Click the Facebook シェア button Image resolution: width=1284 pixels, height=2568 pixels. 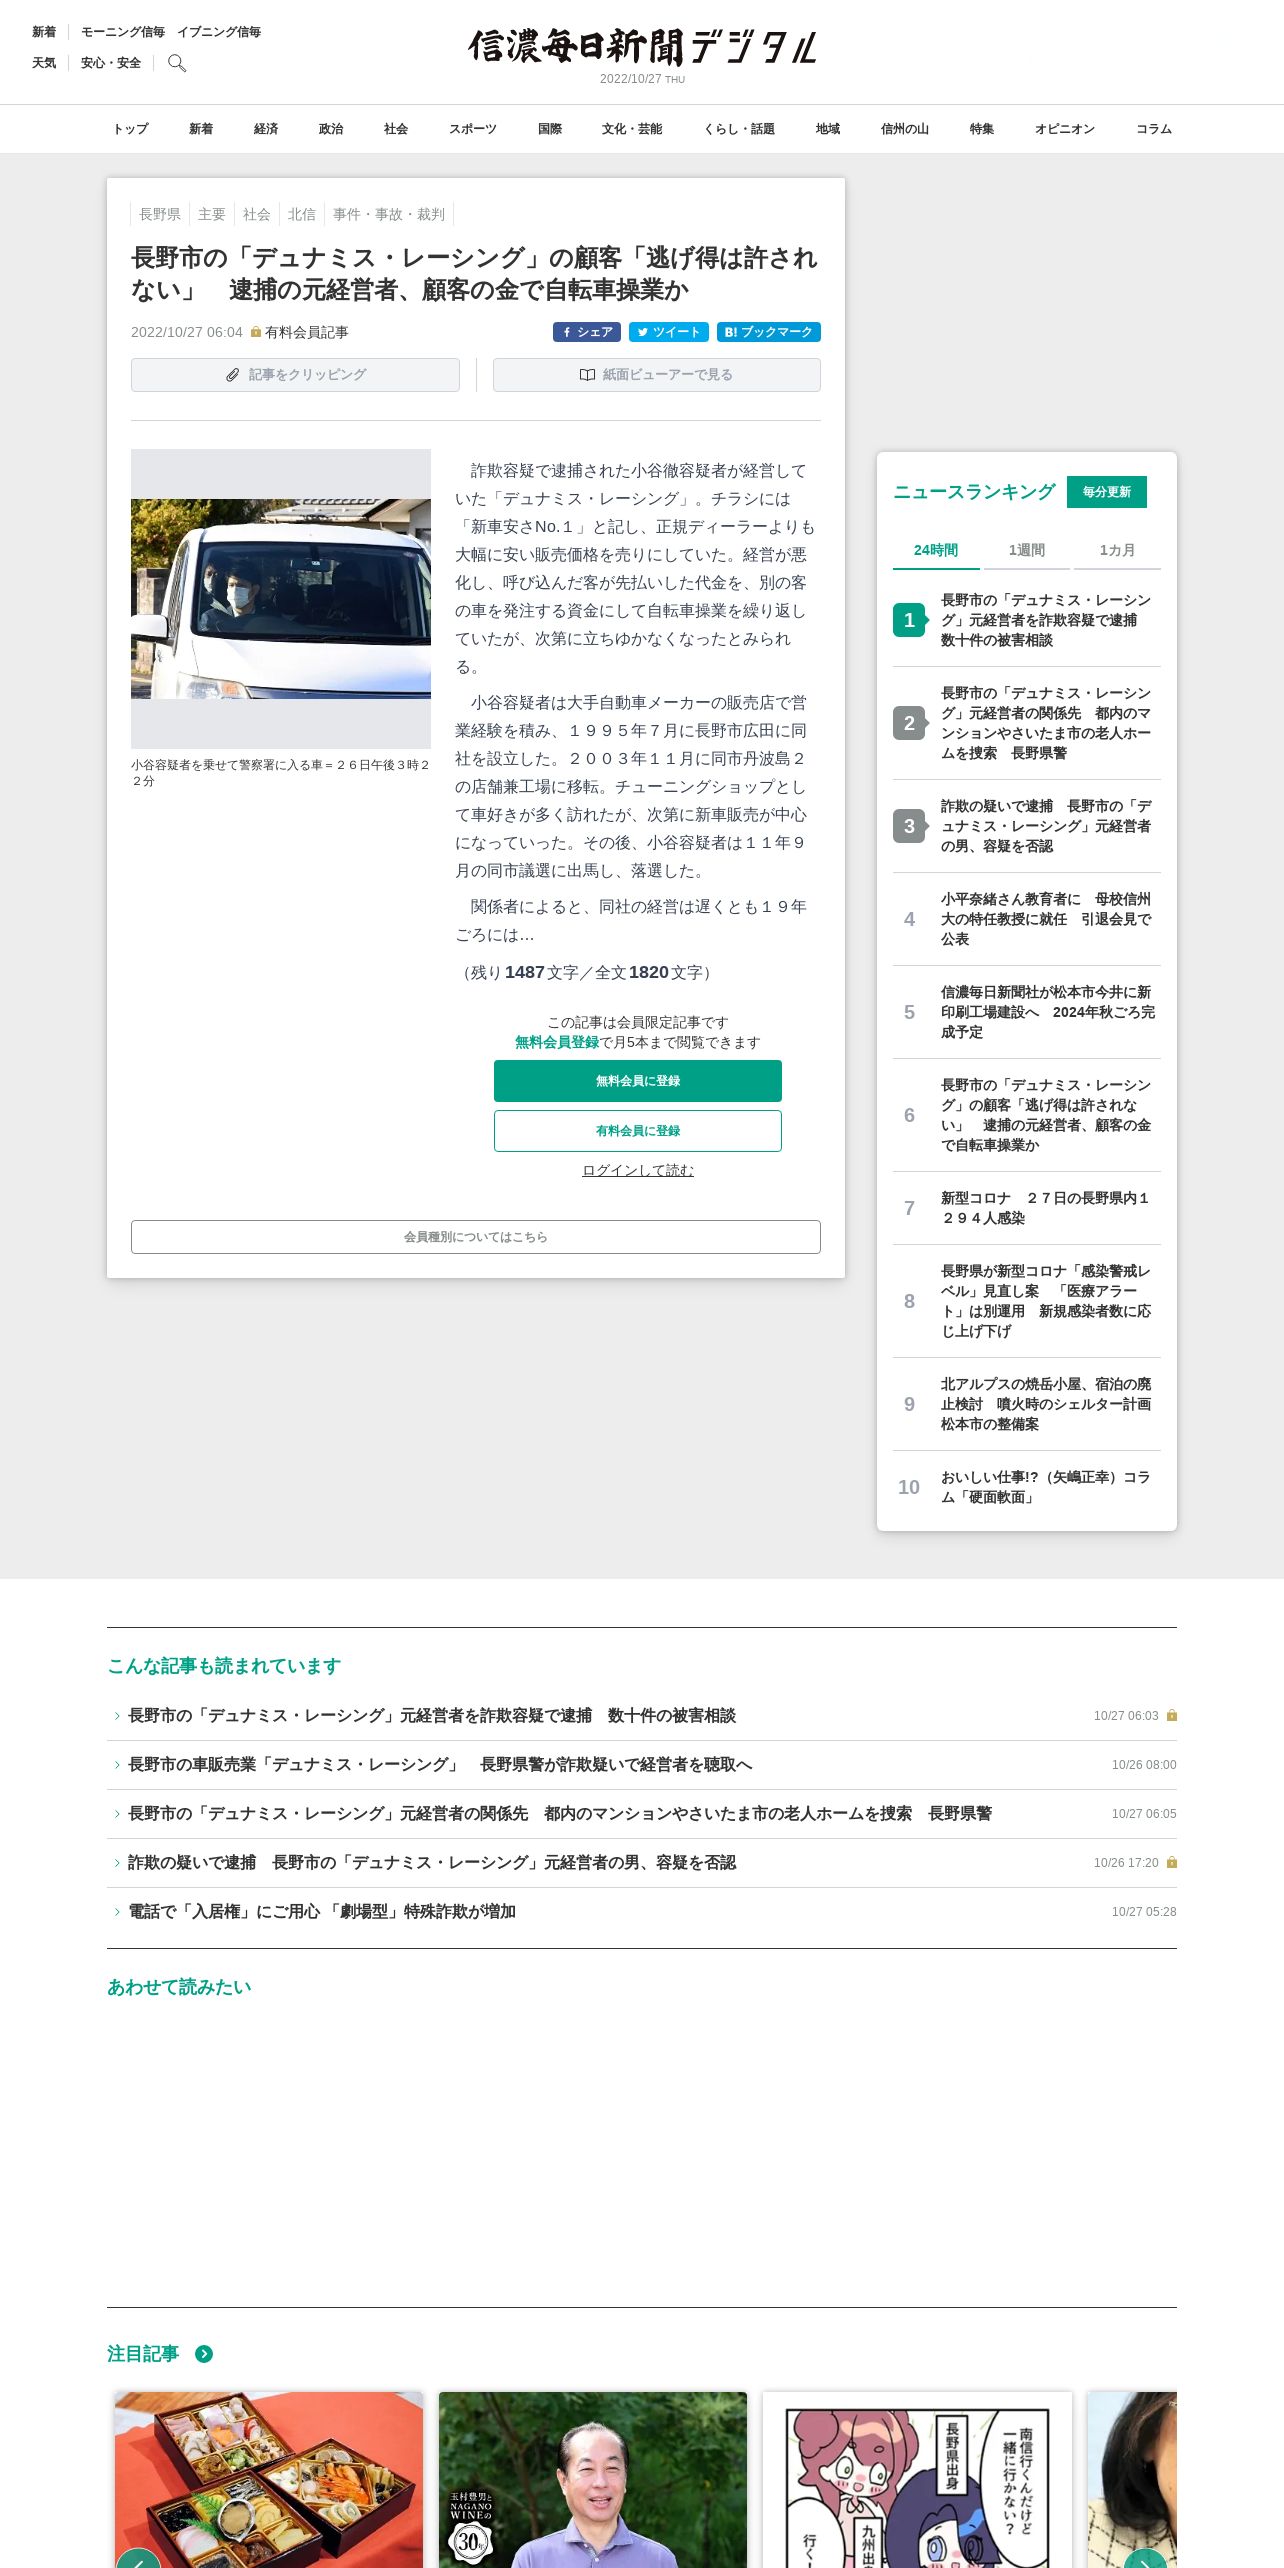pyautogui.click(x=587, y=332)
